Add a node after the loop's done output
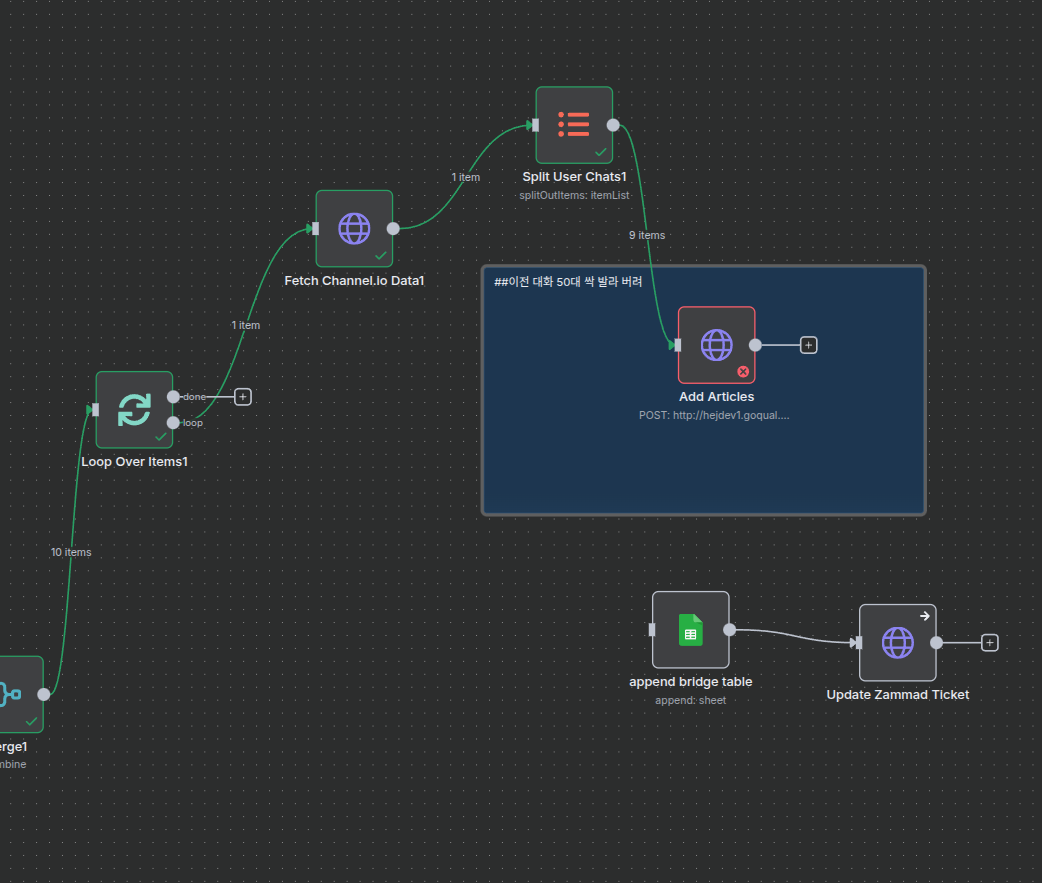The height and width of the screenshot is (883, 1042). (x=242, y=397)
